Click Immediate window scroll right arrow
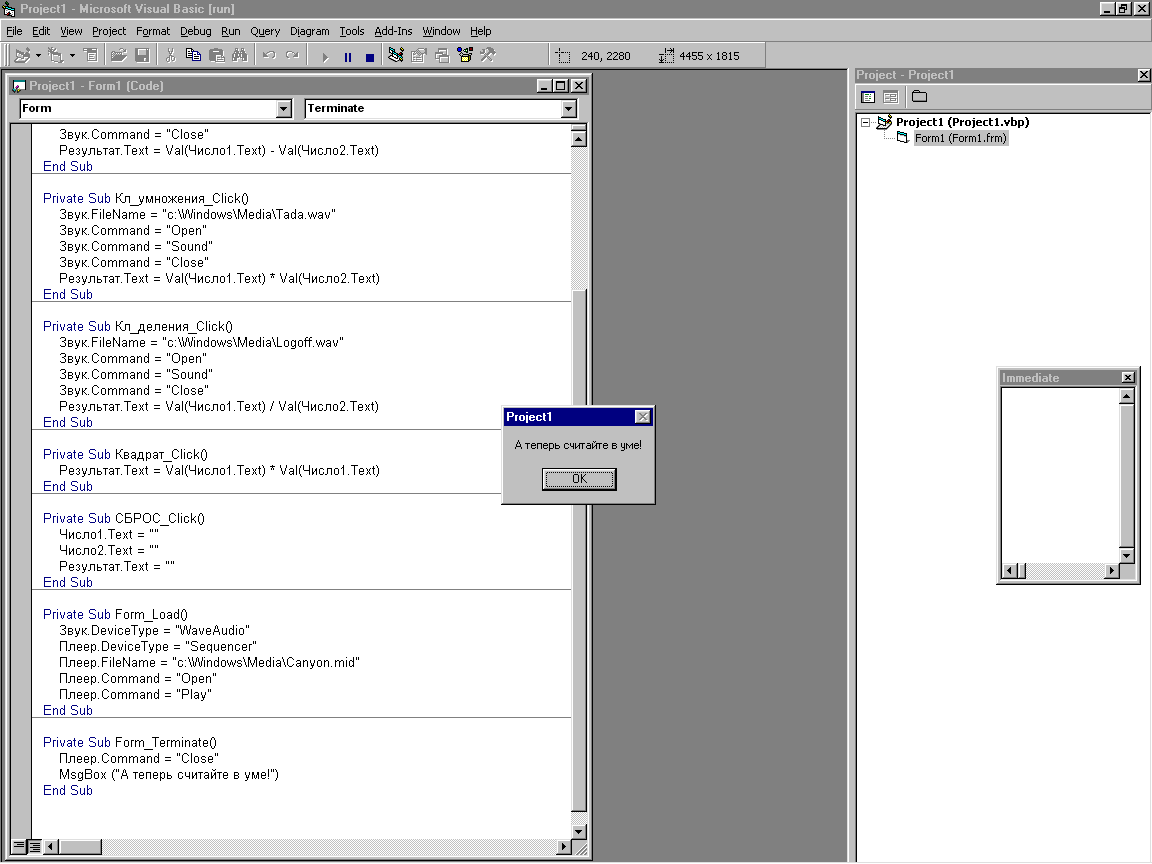The height and width of the screenshot is (864, 1152). 1112,570
